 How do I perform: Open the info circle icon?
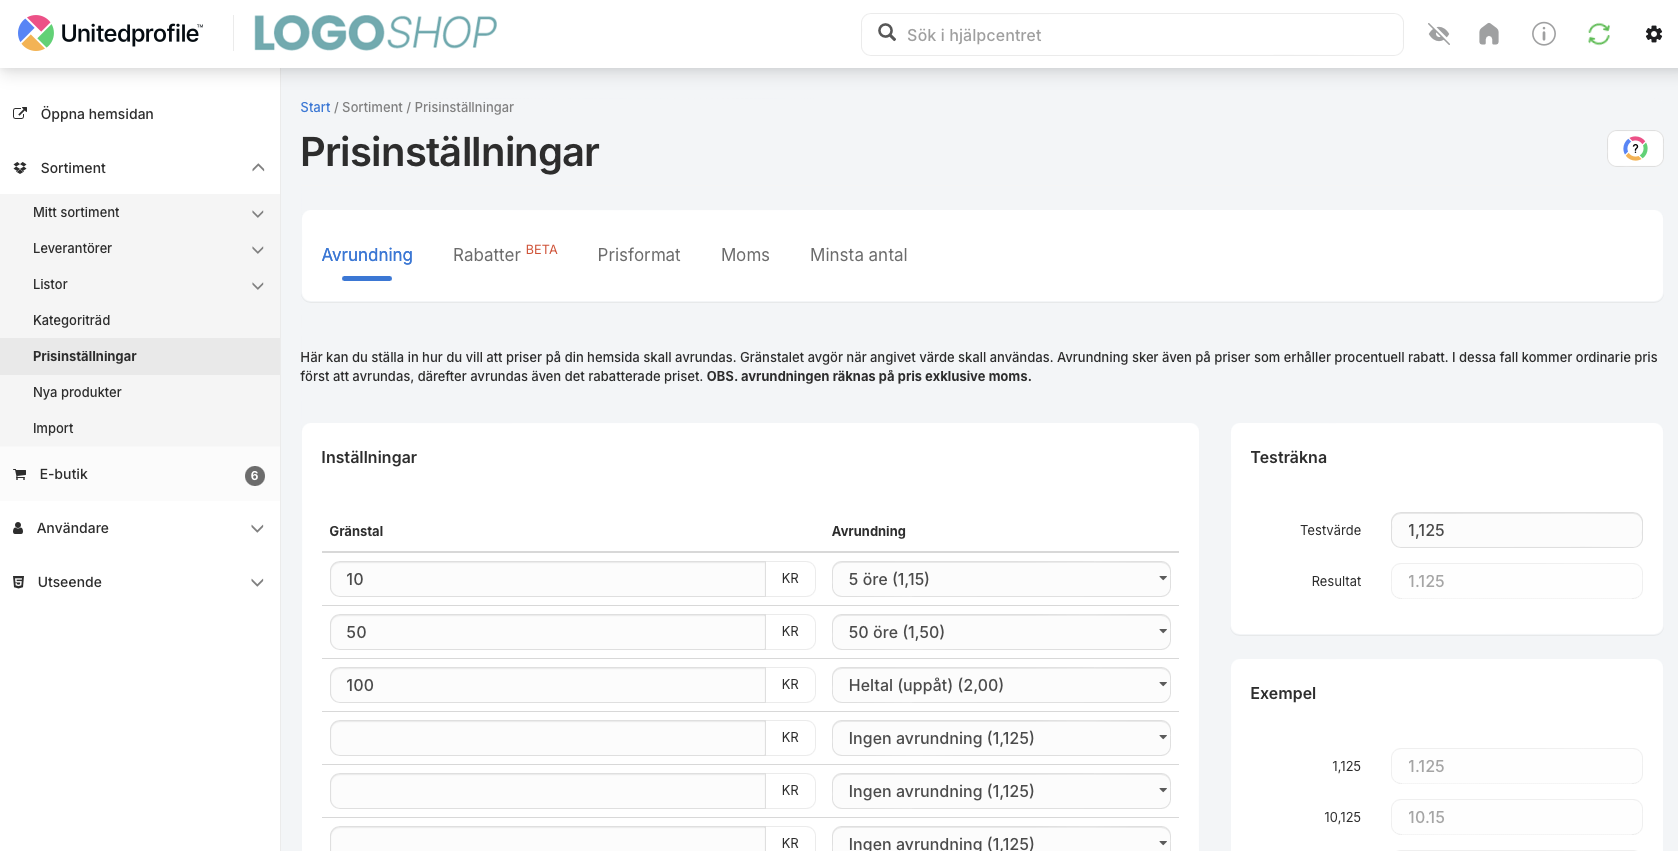1544,35
